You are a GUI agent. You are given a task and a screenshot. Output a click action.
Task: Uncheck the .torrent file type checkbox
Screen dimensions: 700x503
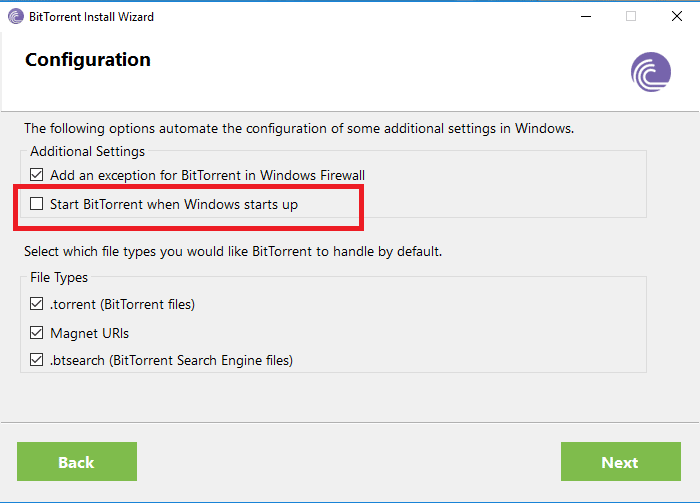coord(37,304)
